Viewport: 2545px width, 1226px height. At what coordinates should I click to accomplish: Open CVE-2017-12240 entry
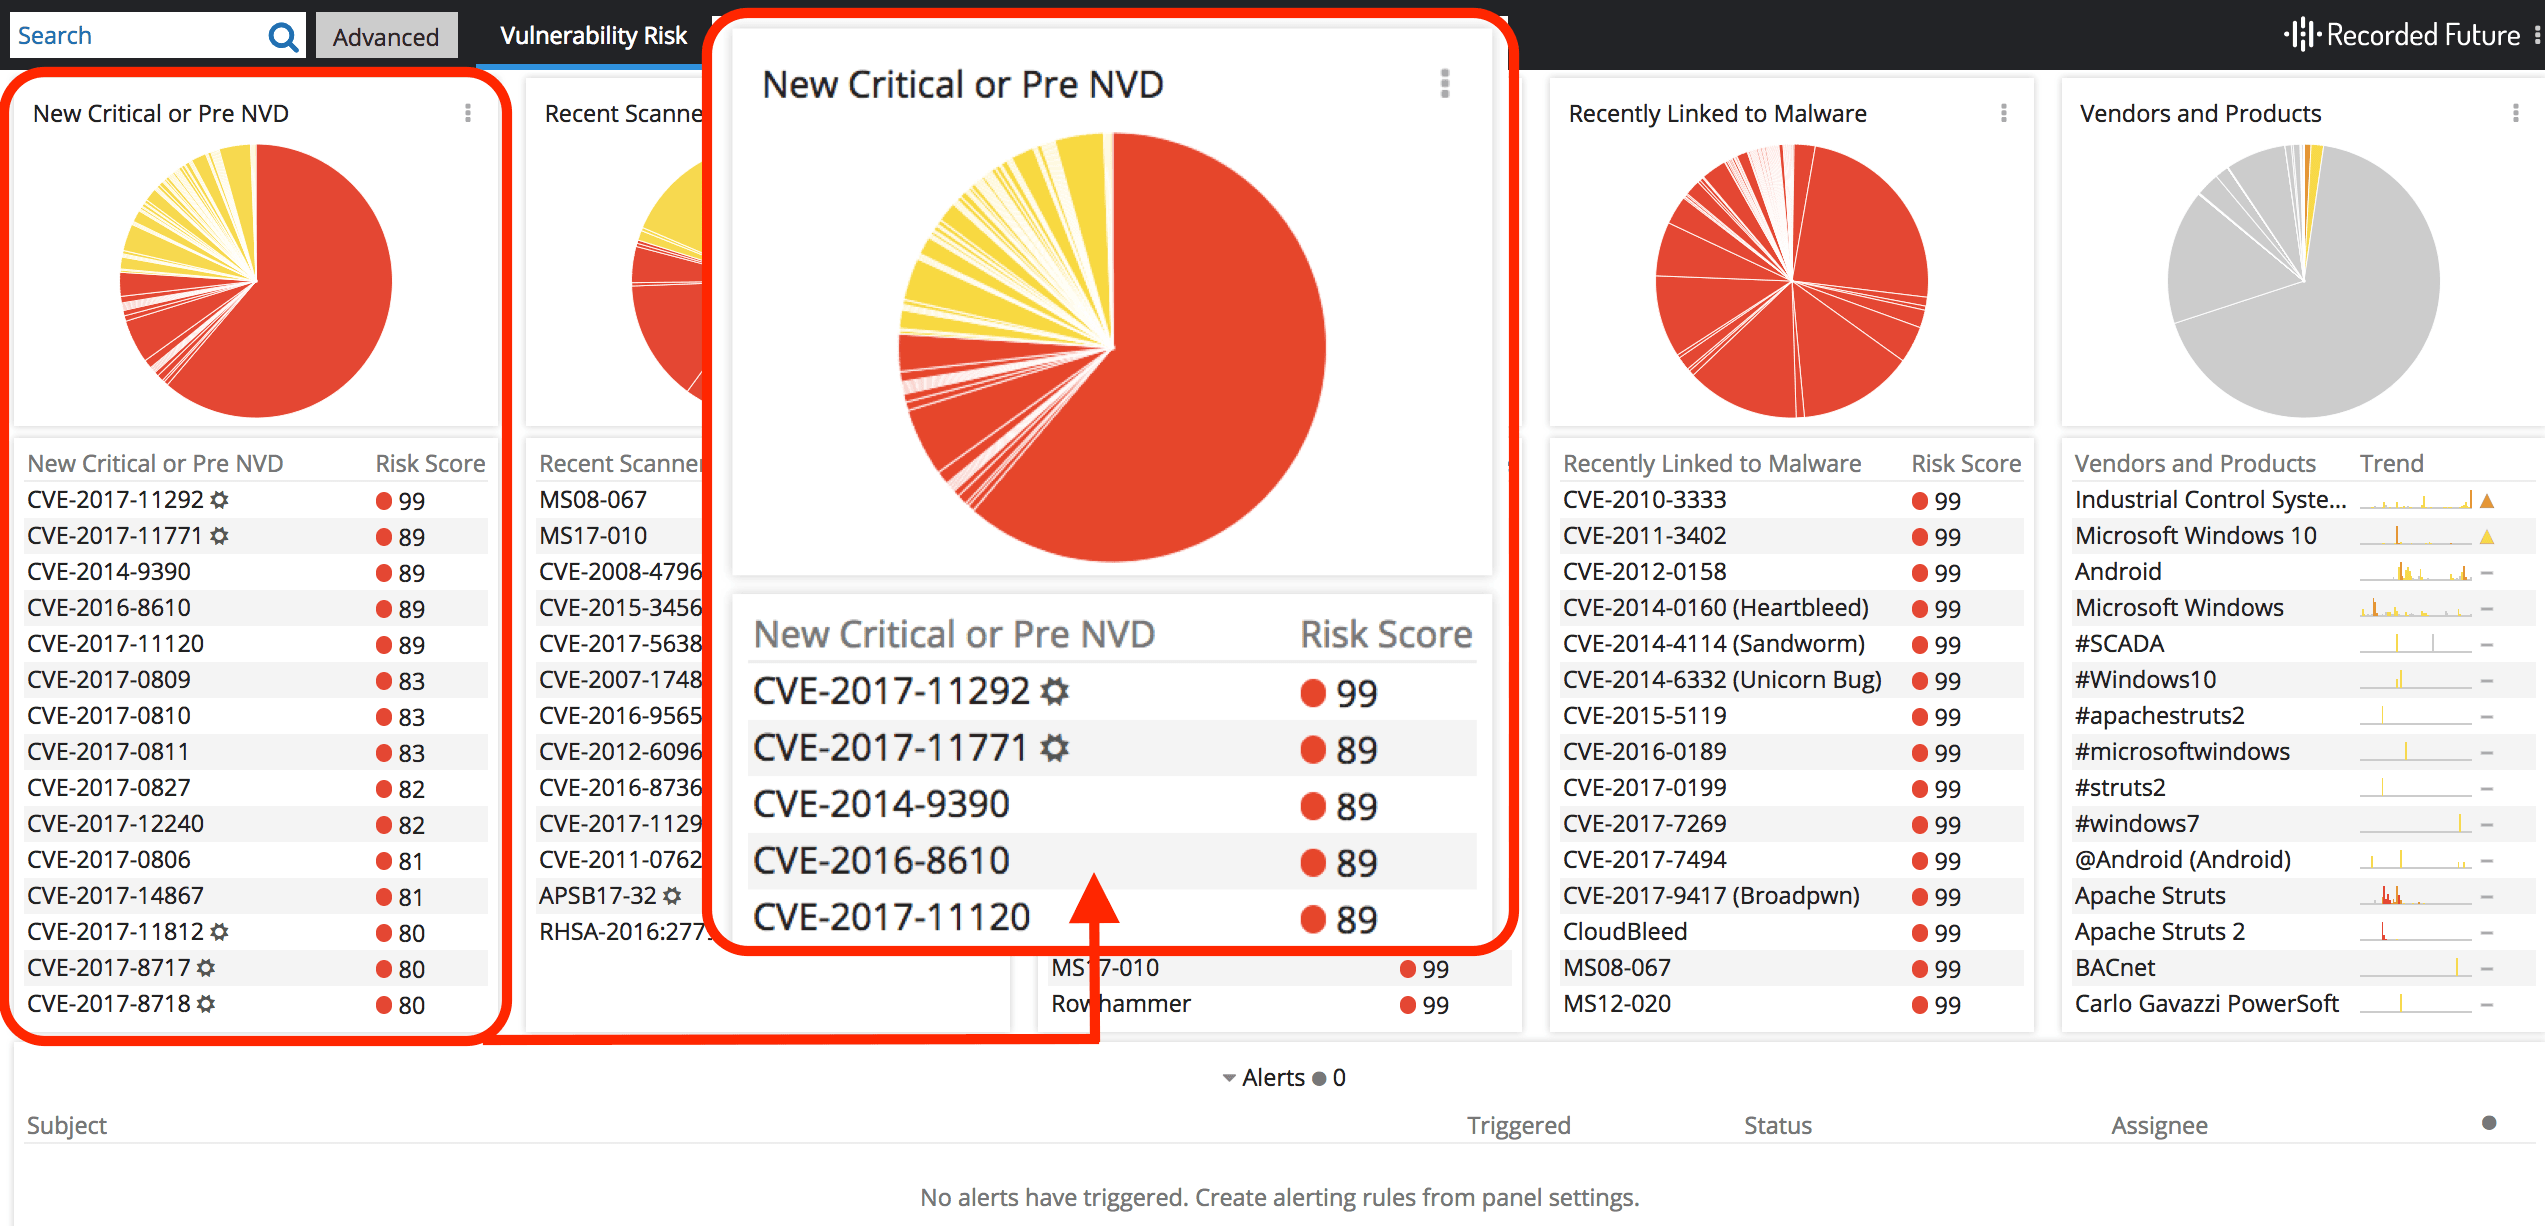tap(115, 824)
